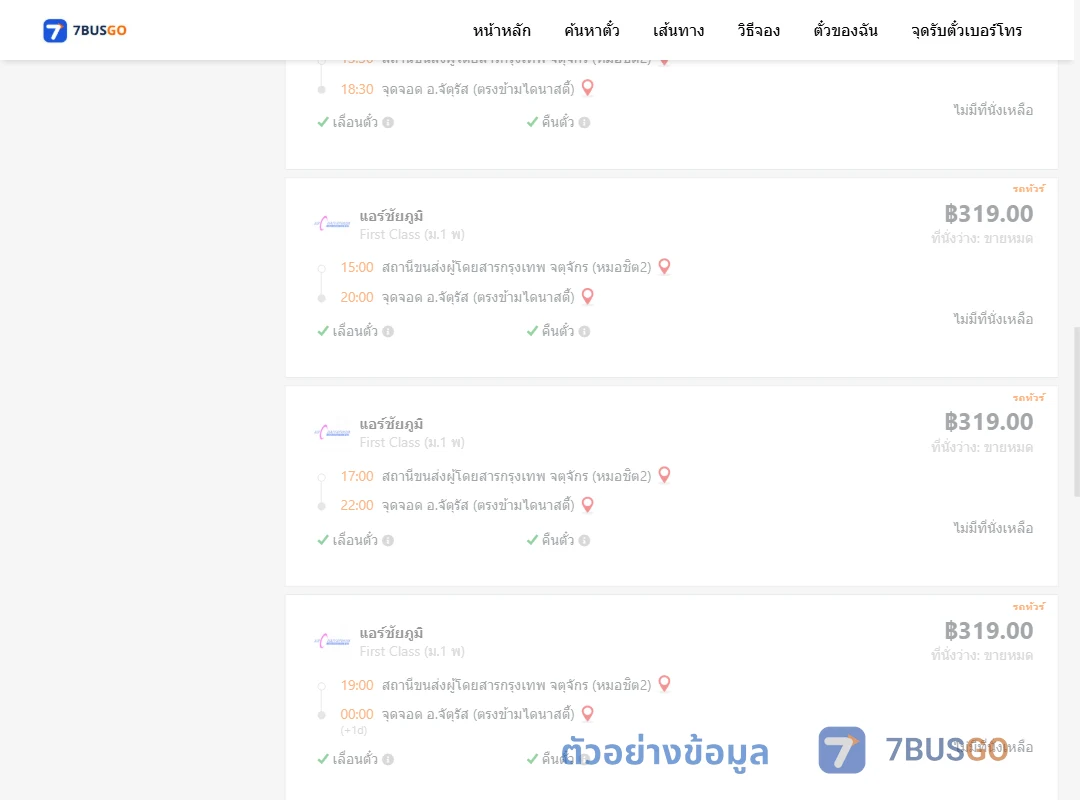
Task: Open จุดรับตั๋วเบอร์โทร menu item
Action: coord(966,30)
